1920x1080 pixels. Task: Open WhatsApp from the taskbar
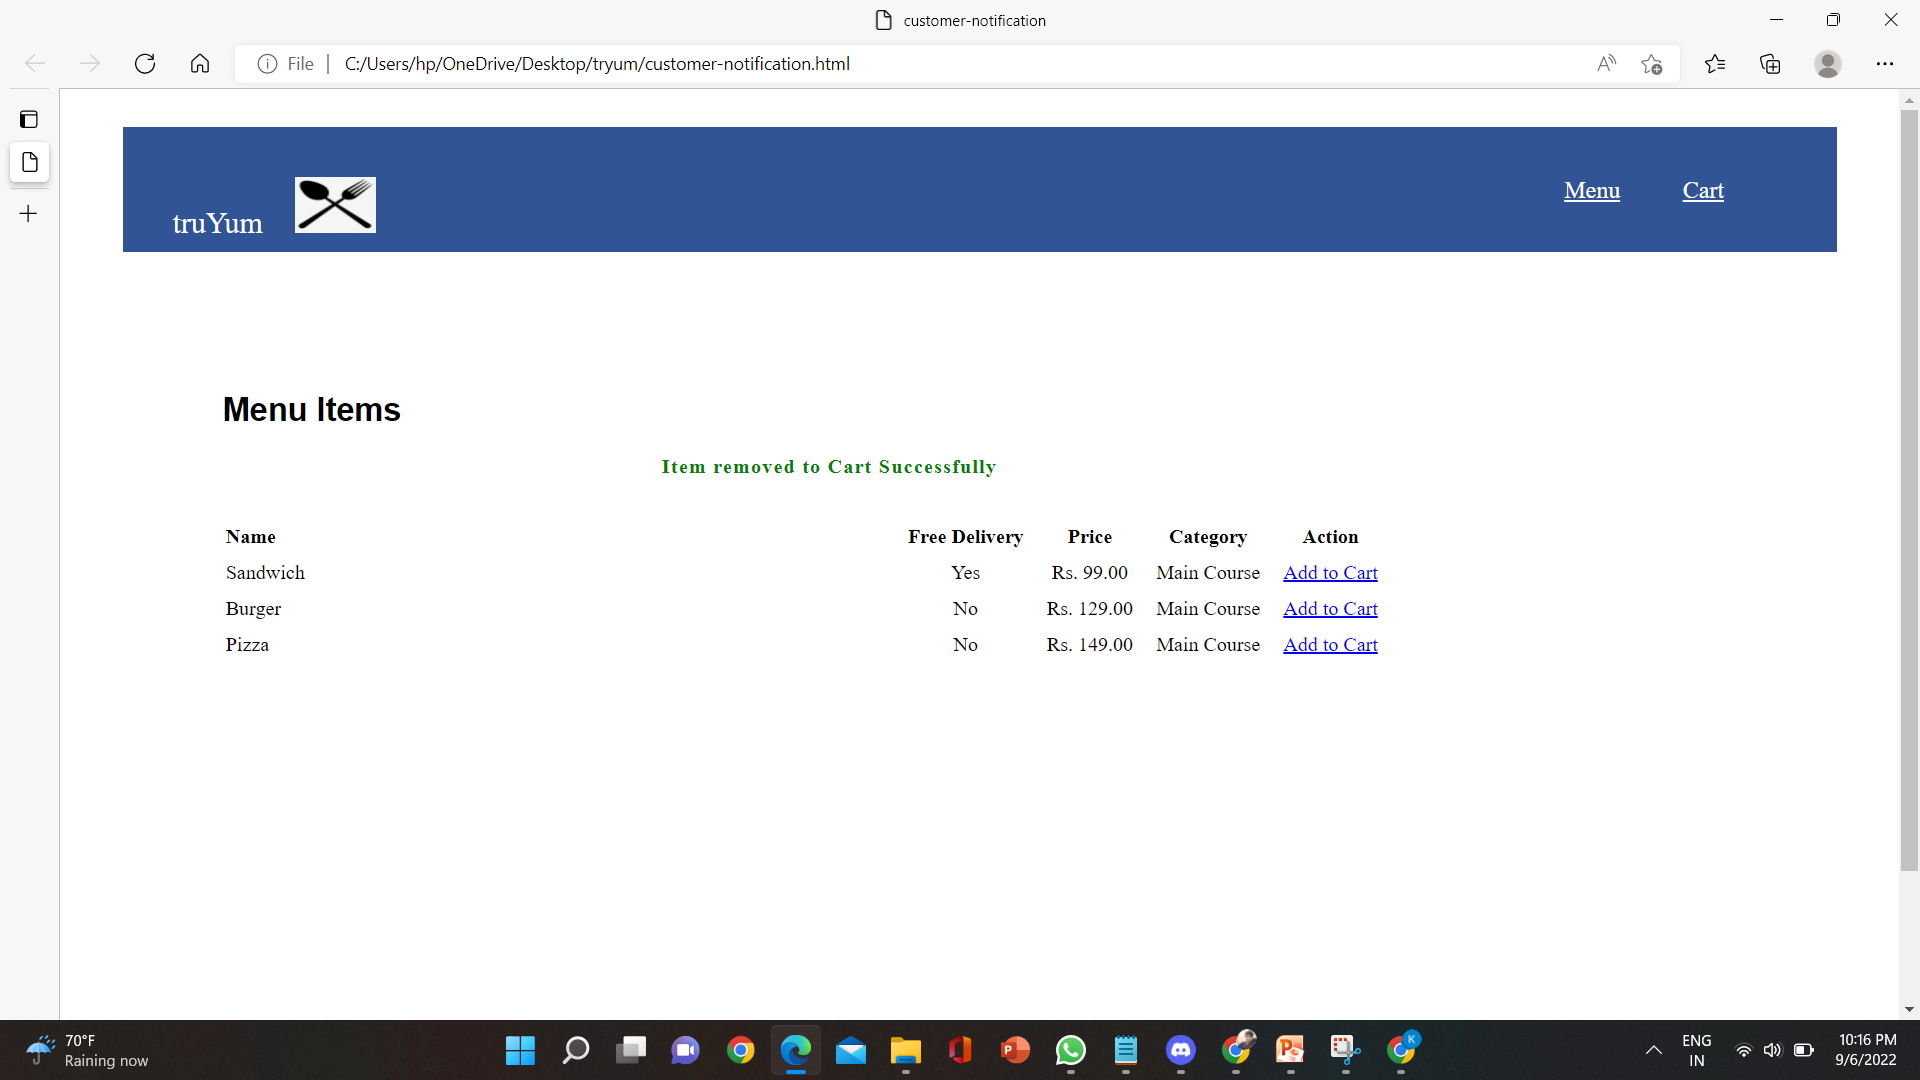click(x=1070, y=1050)
